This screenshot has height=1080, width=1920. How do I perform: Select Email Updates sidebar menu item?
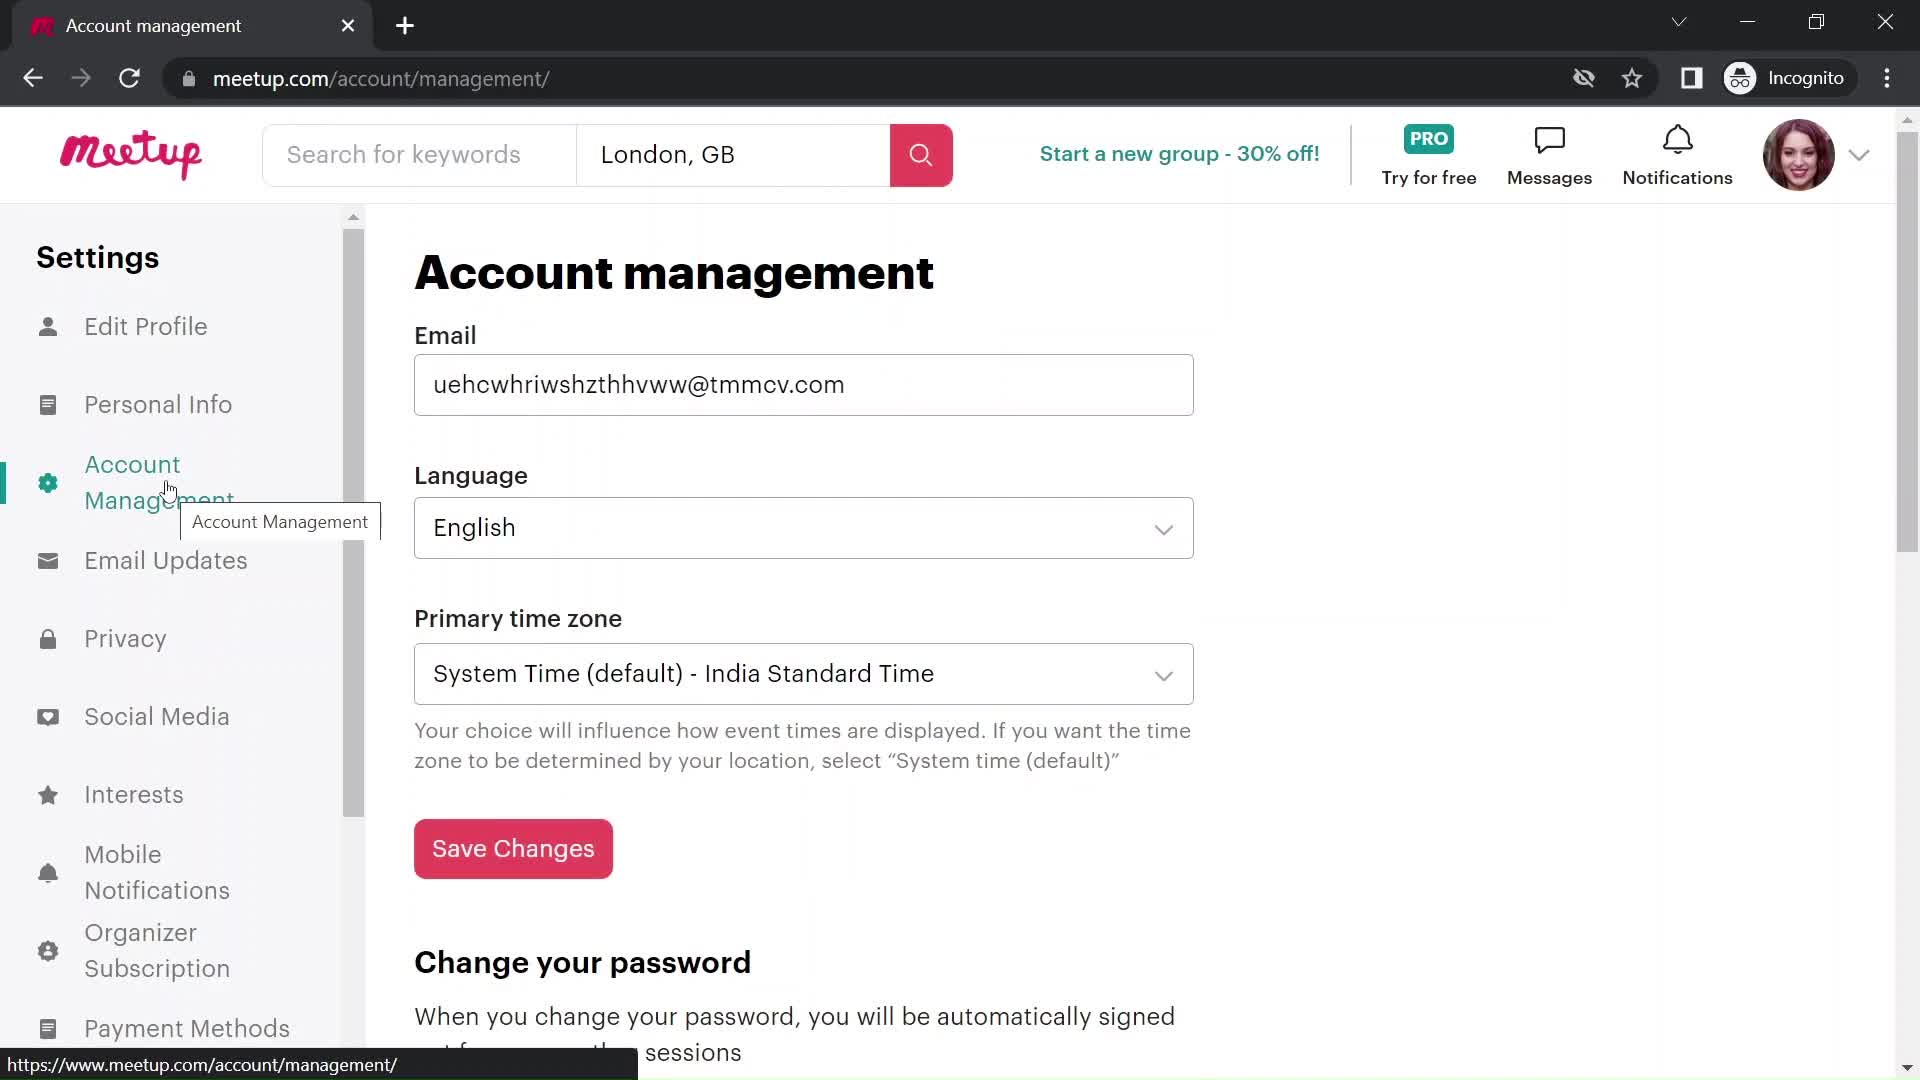(166, 560)
